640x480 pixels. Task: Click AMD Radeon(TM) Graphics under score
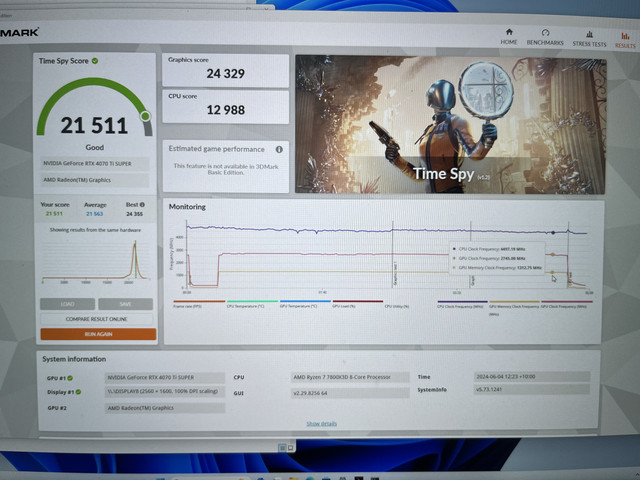click(95, 180)
